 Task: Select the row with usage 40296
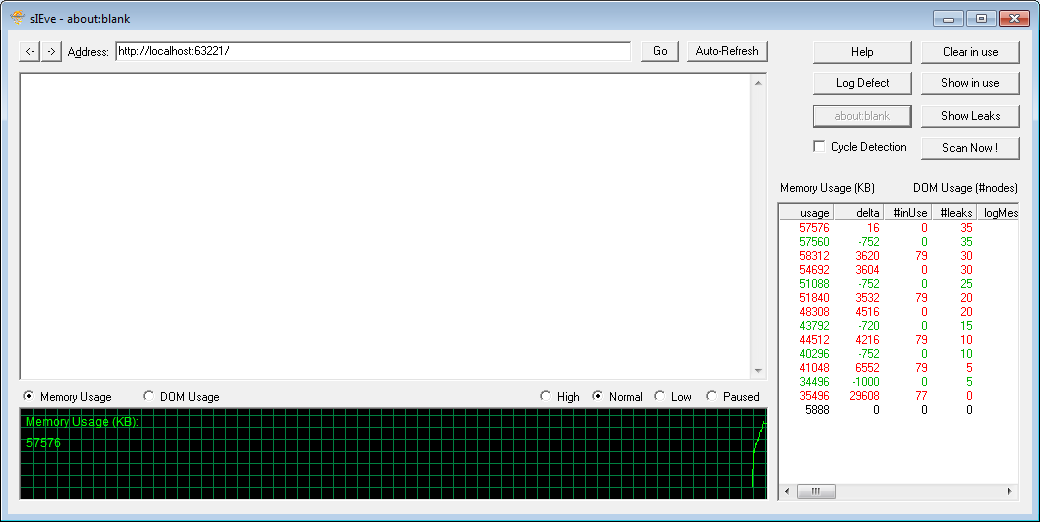[899, 353]
